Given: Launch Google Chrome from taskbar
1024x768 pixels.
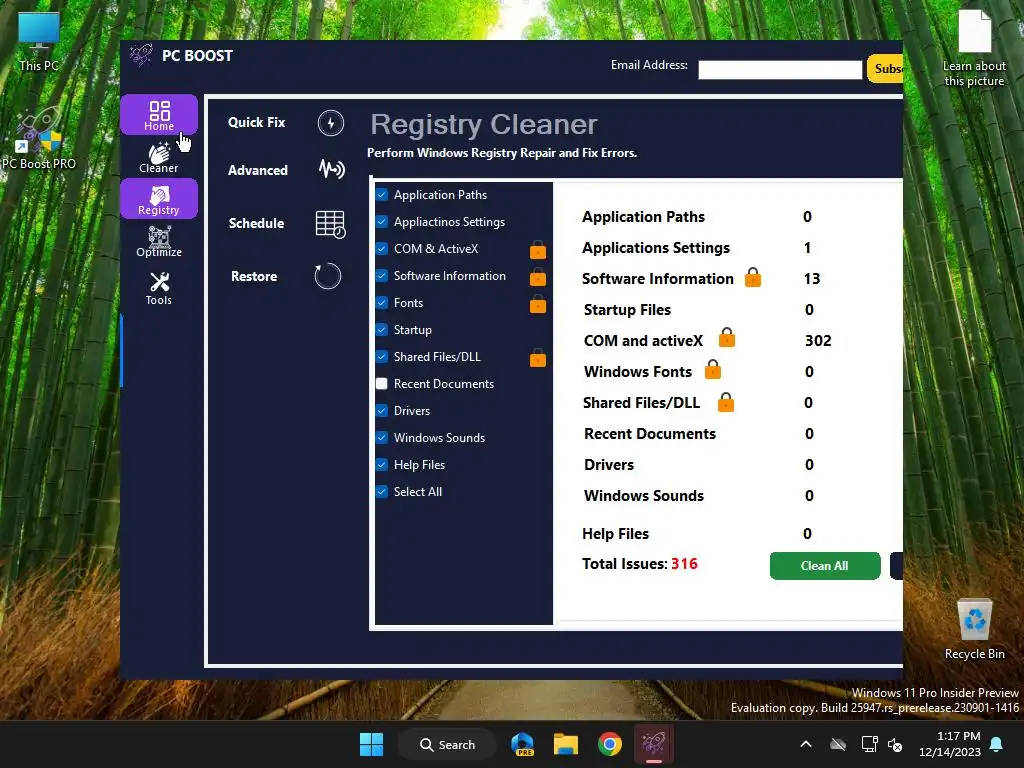Looking at the screenshot, I should 609,744.
